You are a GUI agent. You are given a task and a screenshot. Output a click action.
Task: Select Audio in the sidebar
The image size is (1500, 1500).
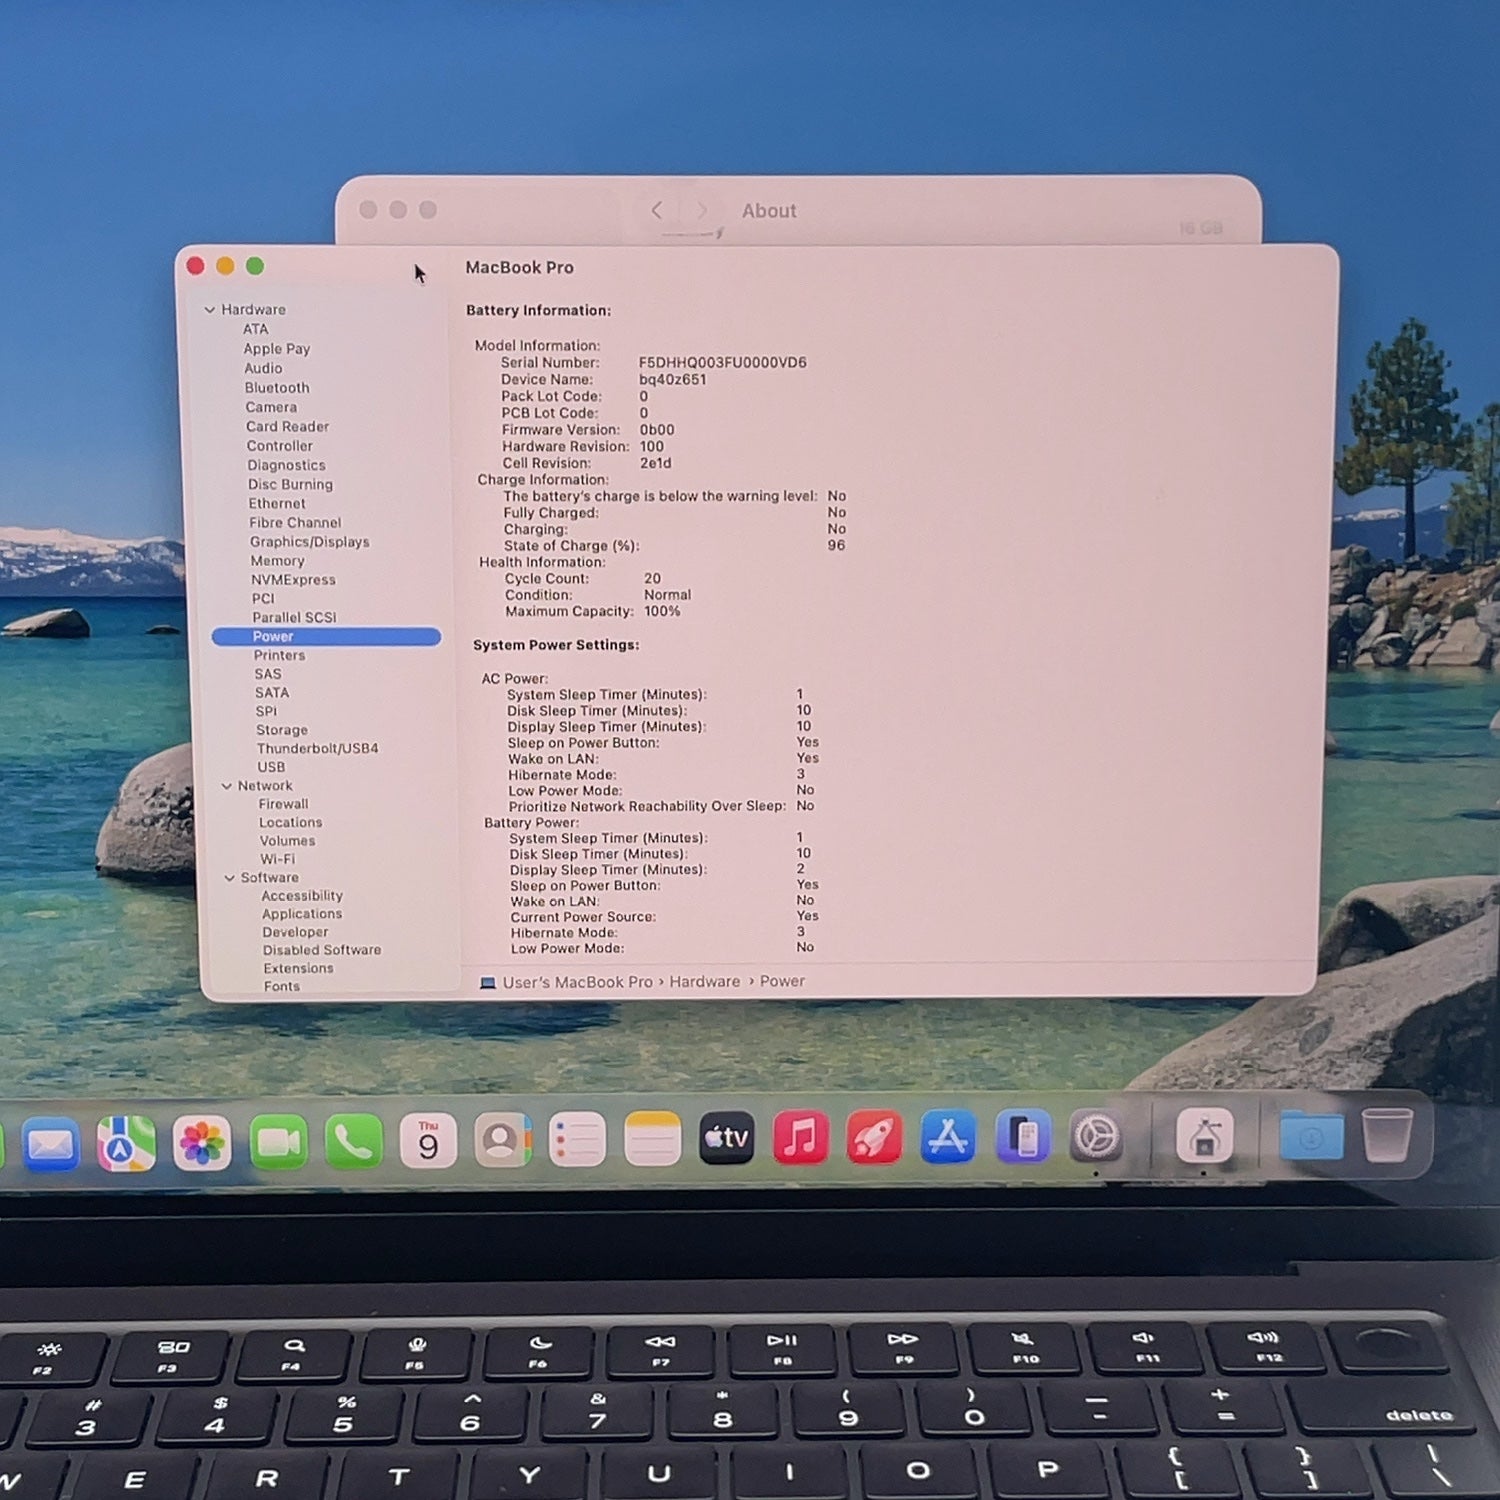click(263, 368)
